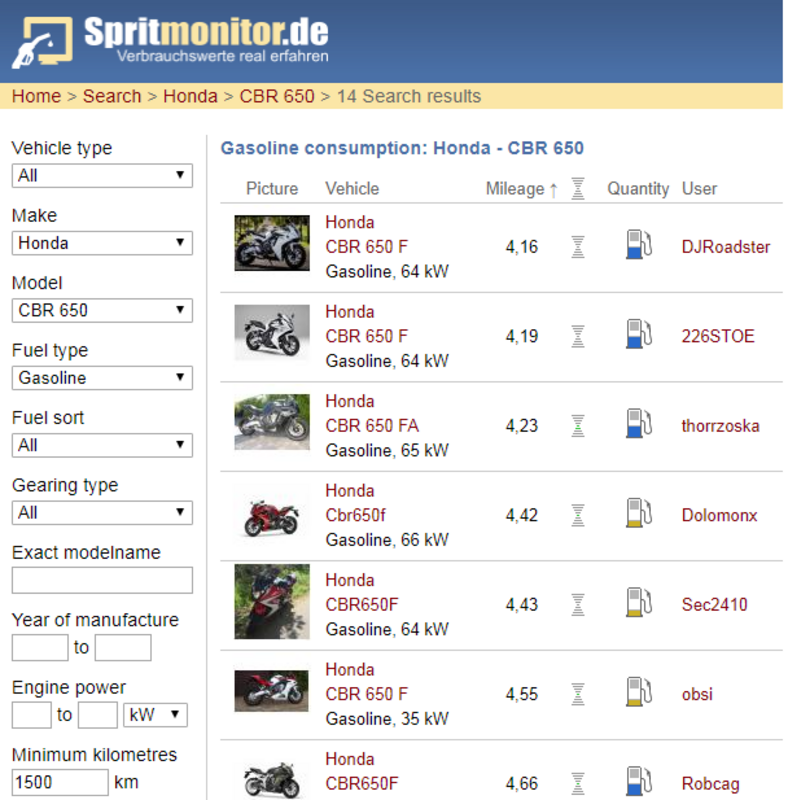Click the fuel pump quantity icon for 226STOE

pos(639,334)
